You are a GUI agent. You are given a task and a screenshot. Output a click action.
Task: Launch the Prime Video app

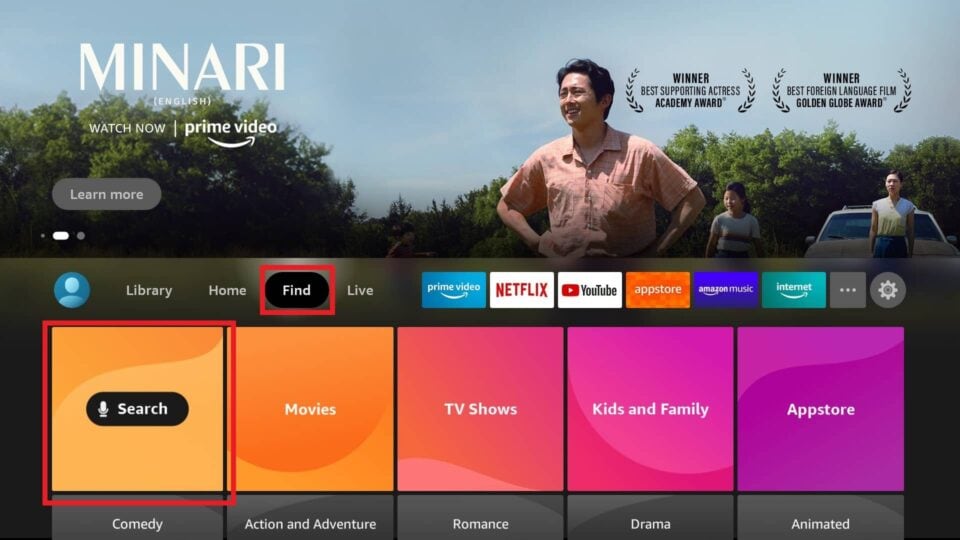454,290
